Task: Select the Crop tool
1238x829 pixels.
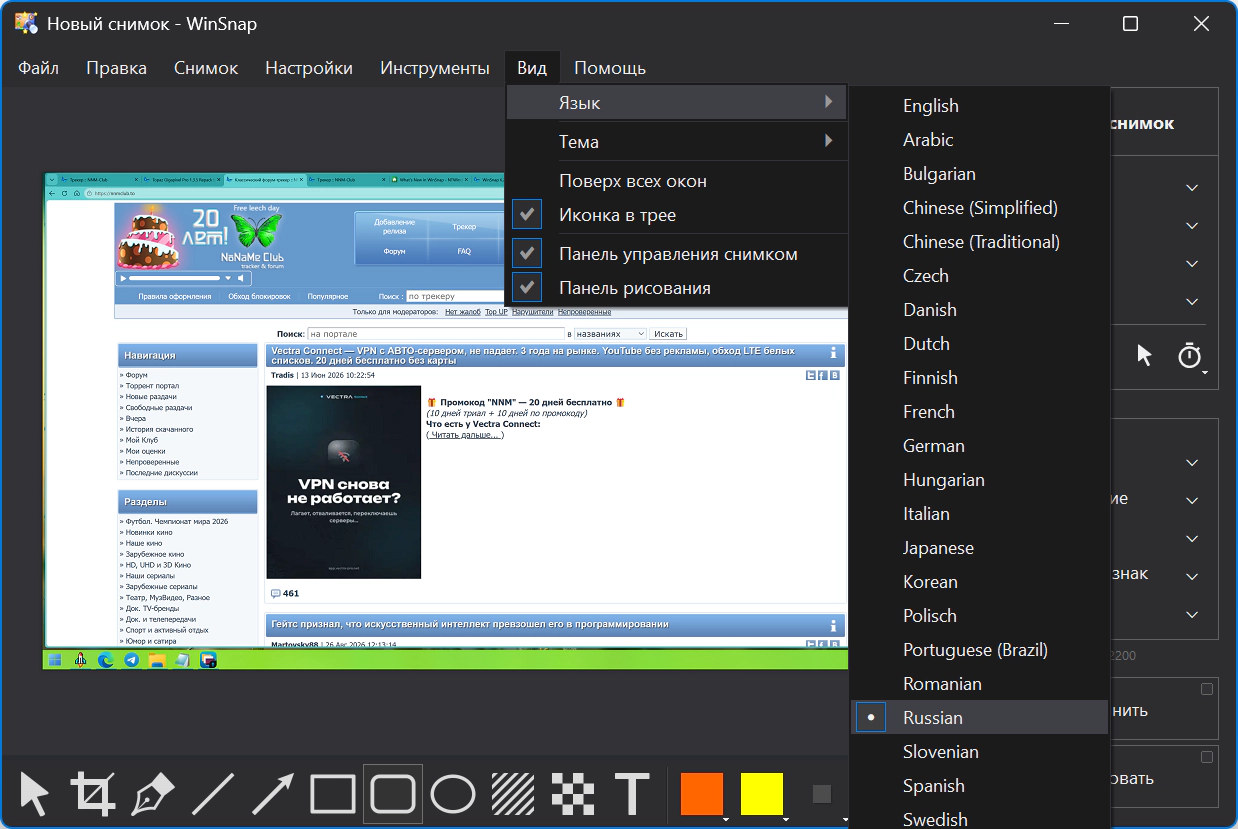Action: tap(93, 794)
